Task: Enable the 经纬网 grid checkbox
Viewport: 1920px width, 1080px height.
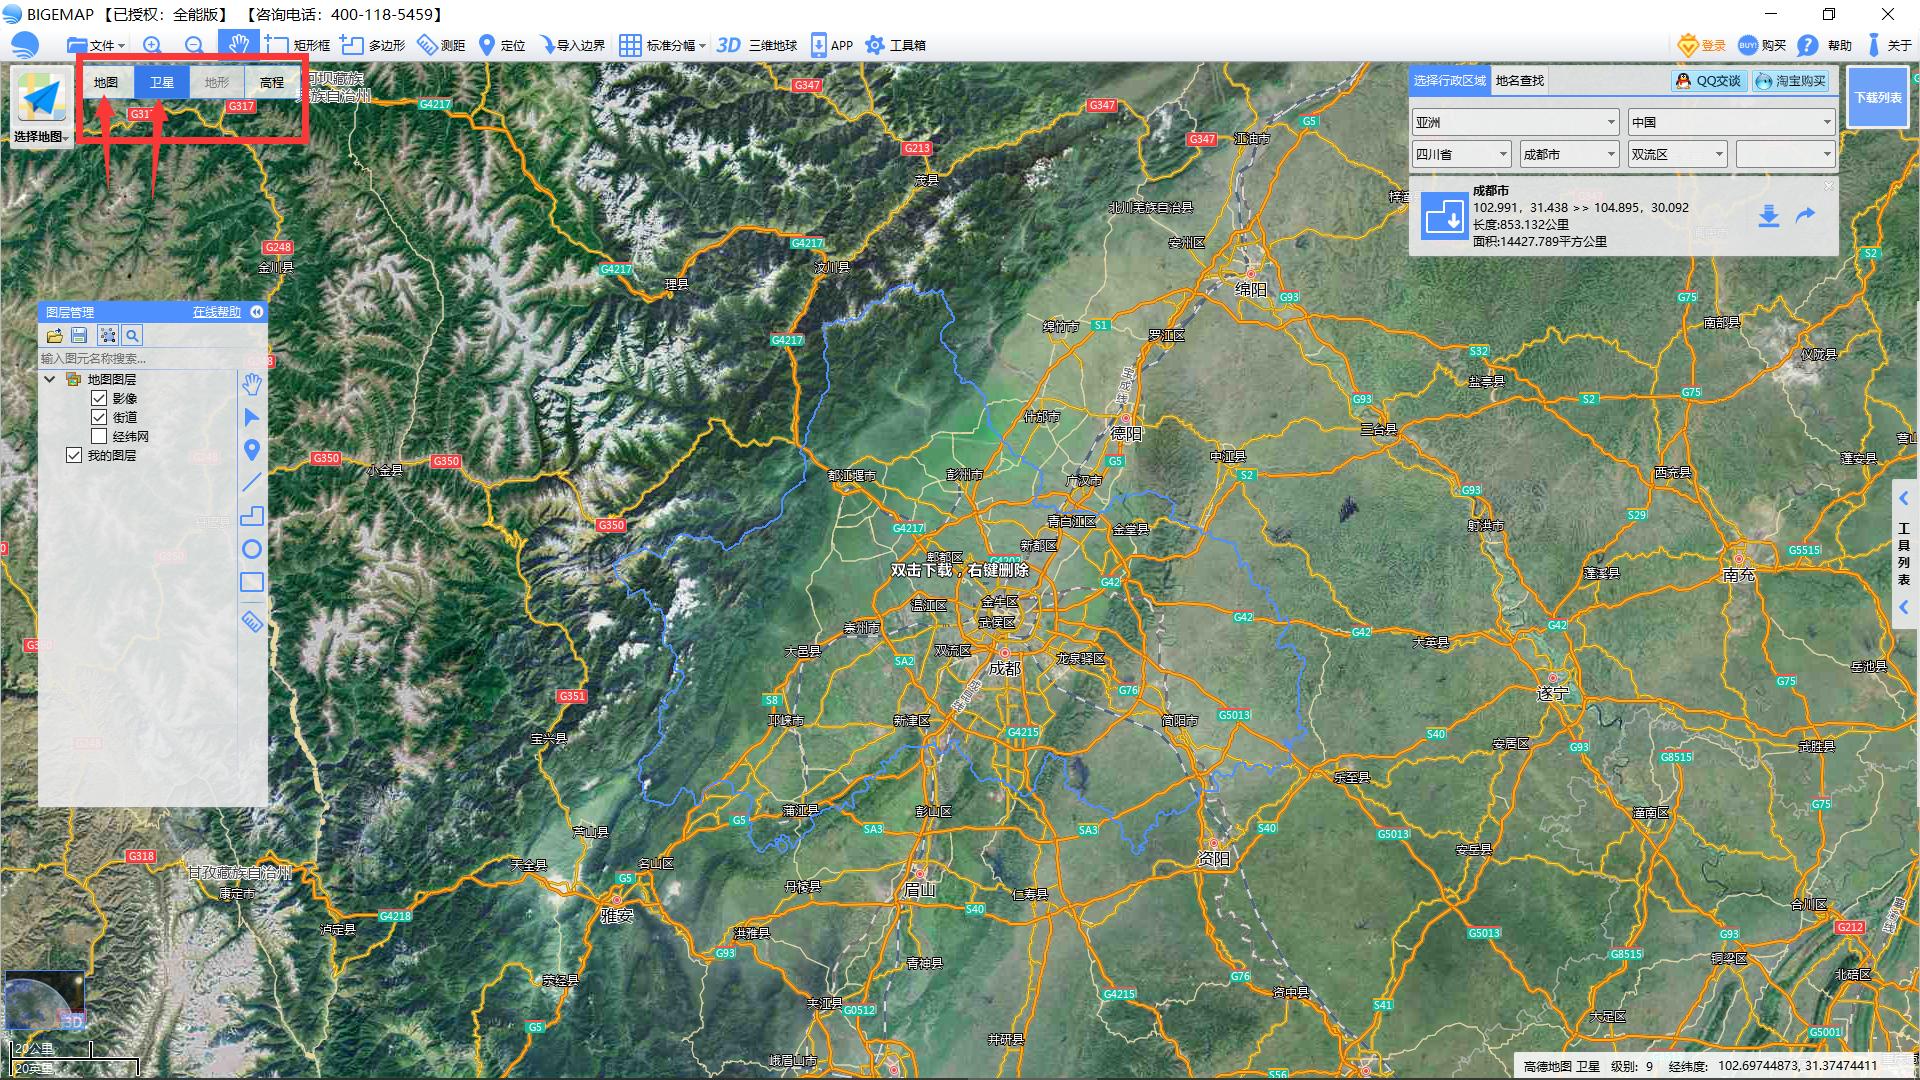Action: tap(99, 436)
